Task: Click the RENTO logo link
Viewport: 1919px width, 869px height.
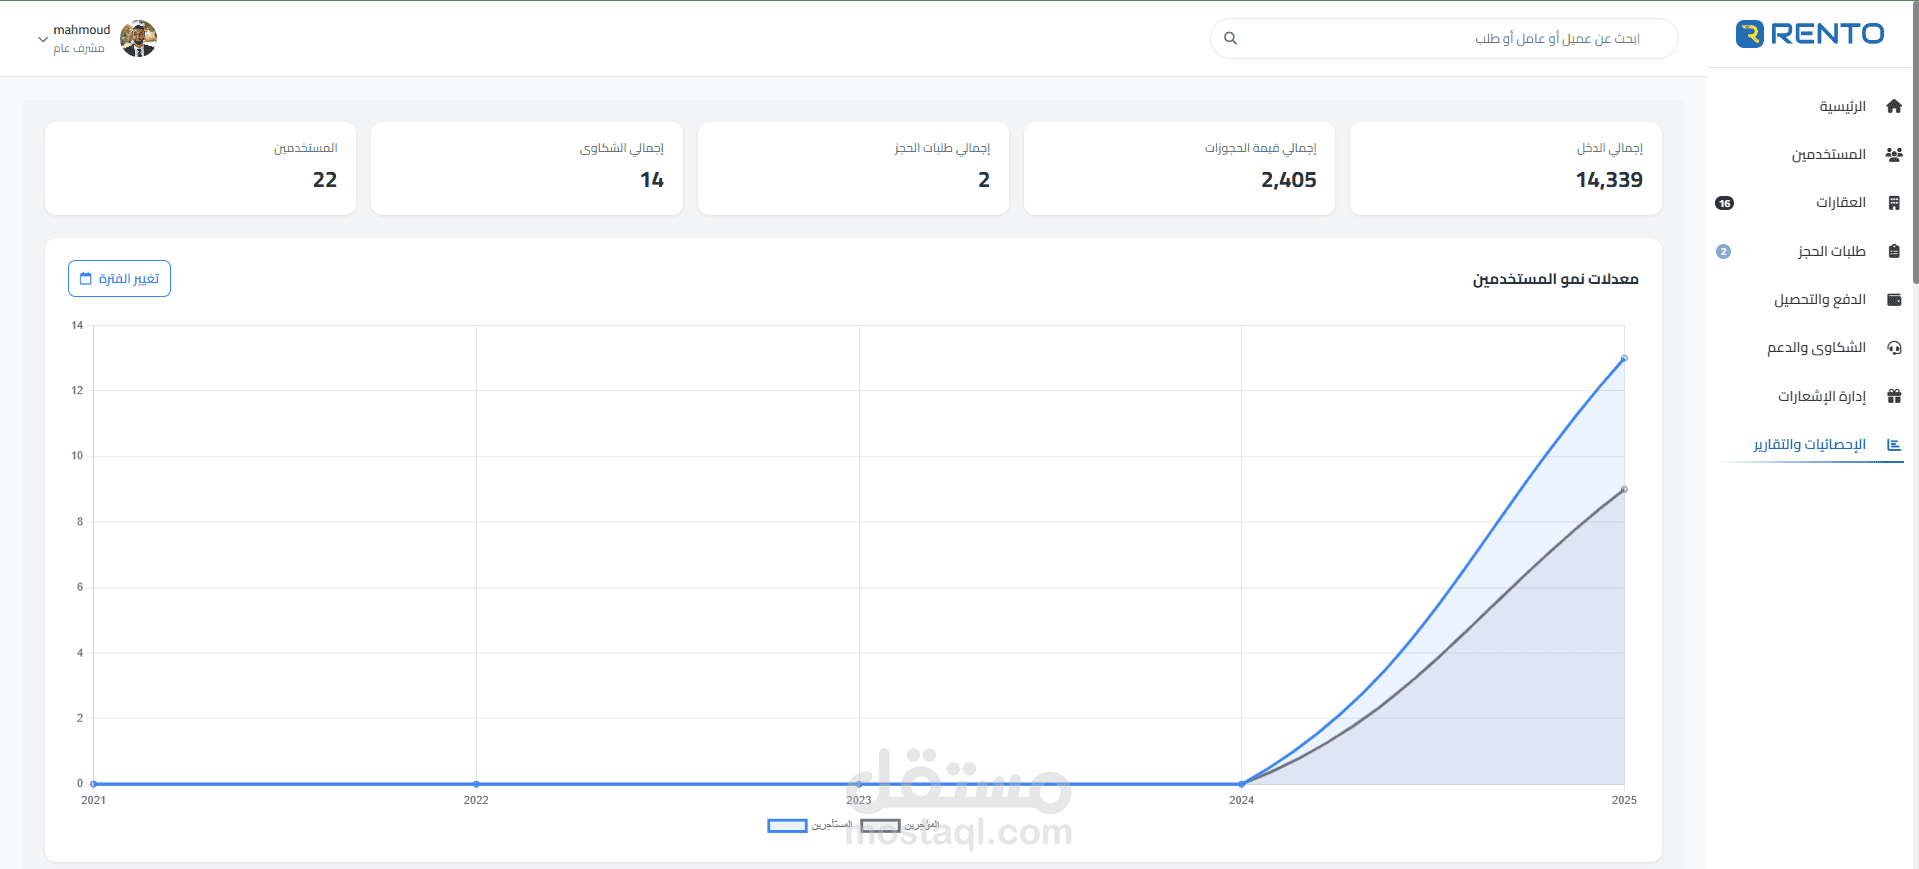Action: [x=1810, y=34]
